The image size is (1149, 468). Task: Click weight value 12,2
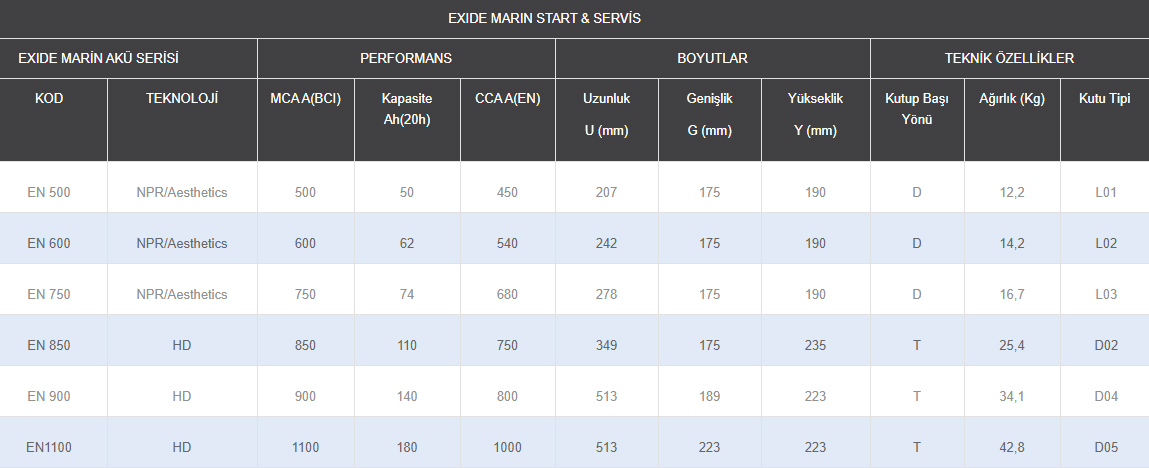click(1011, 193)
